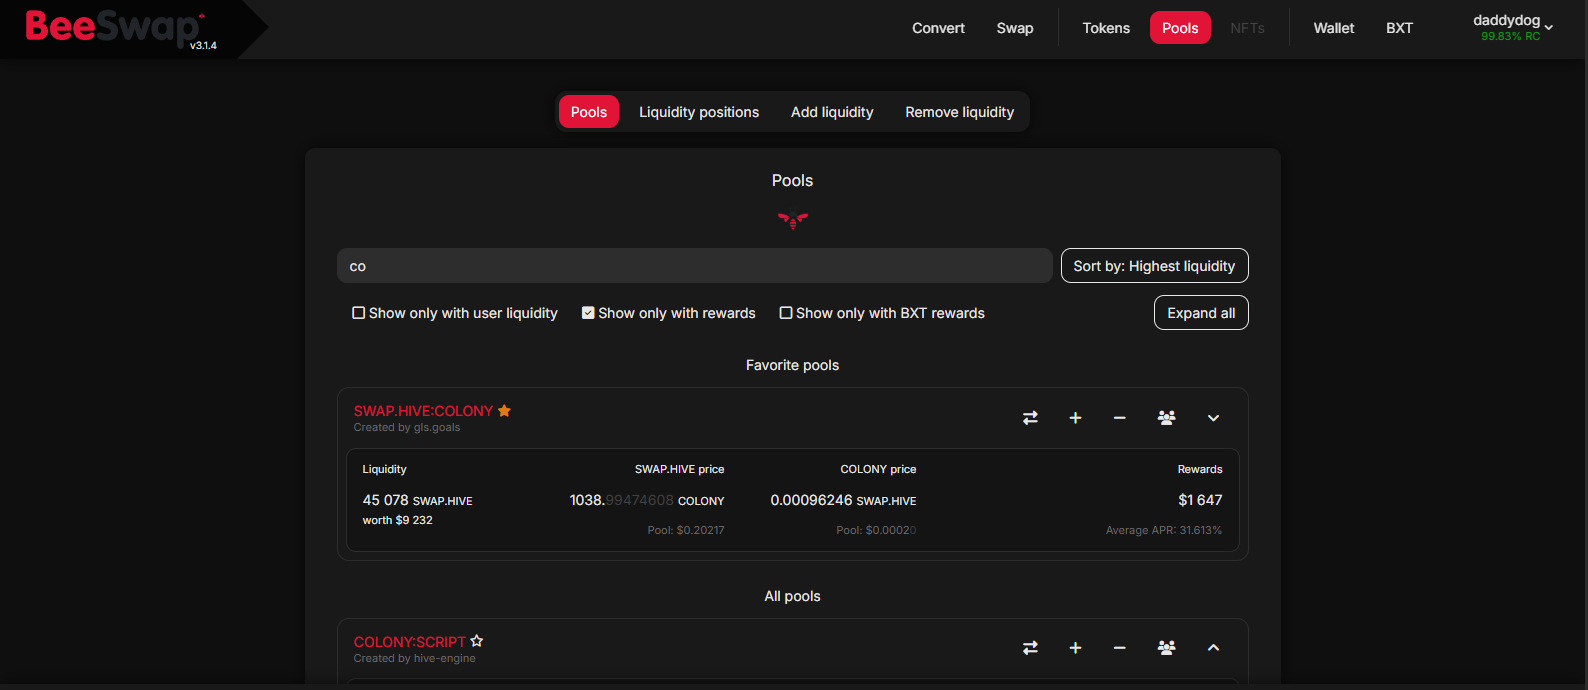Remove liquidity from SWAP.HIVE:COLONY via minus icon
Screen dimensions: 1588x690
tap(1120, 418)
